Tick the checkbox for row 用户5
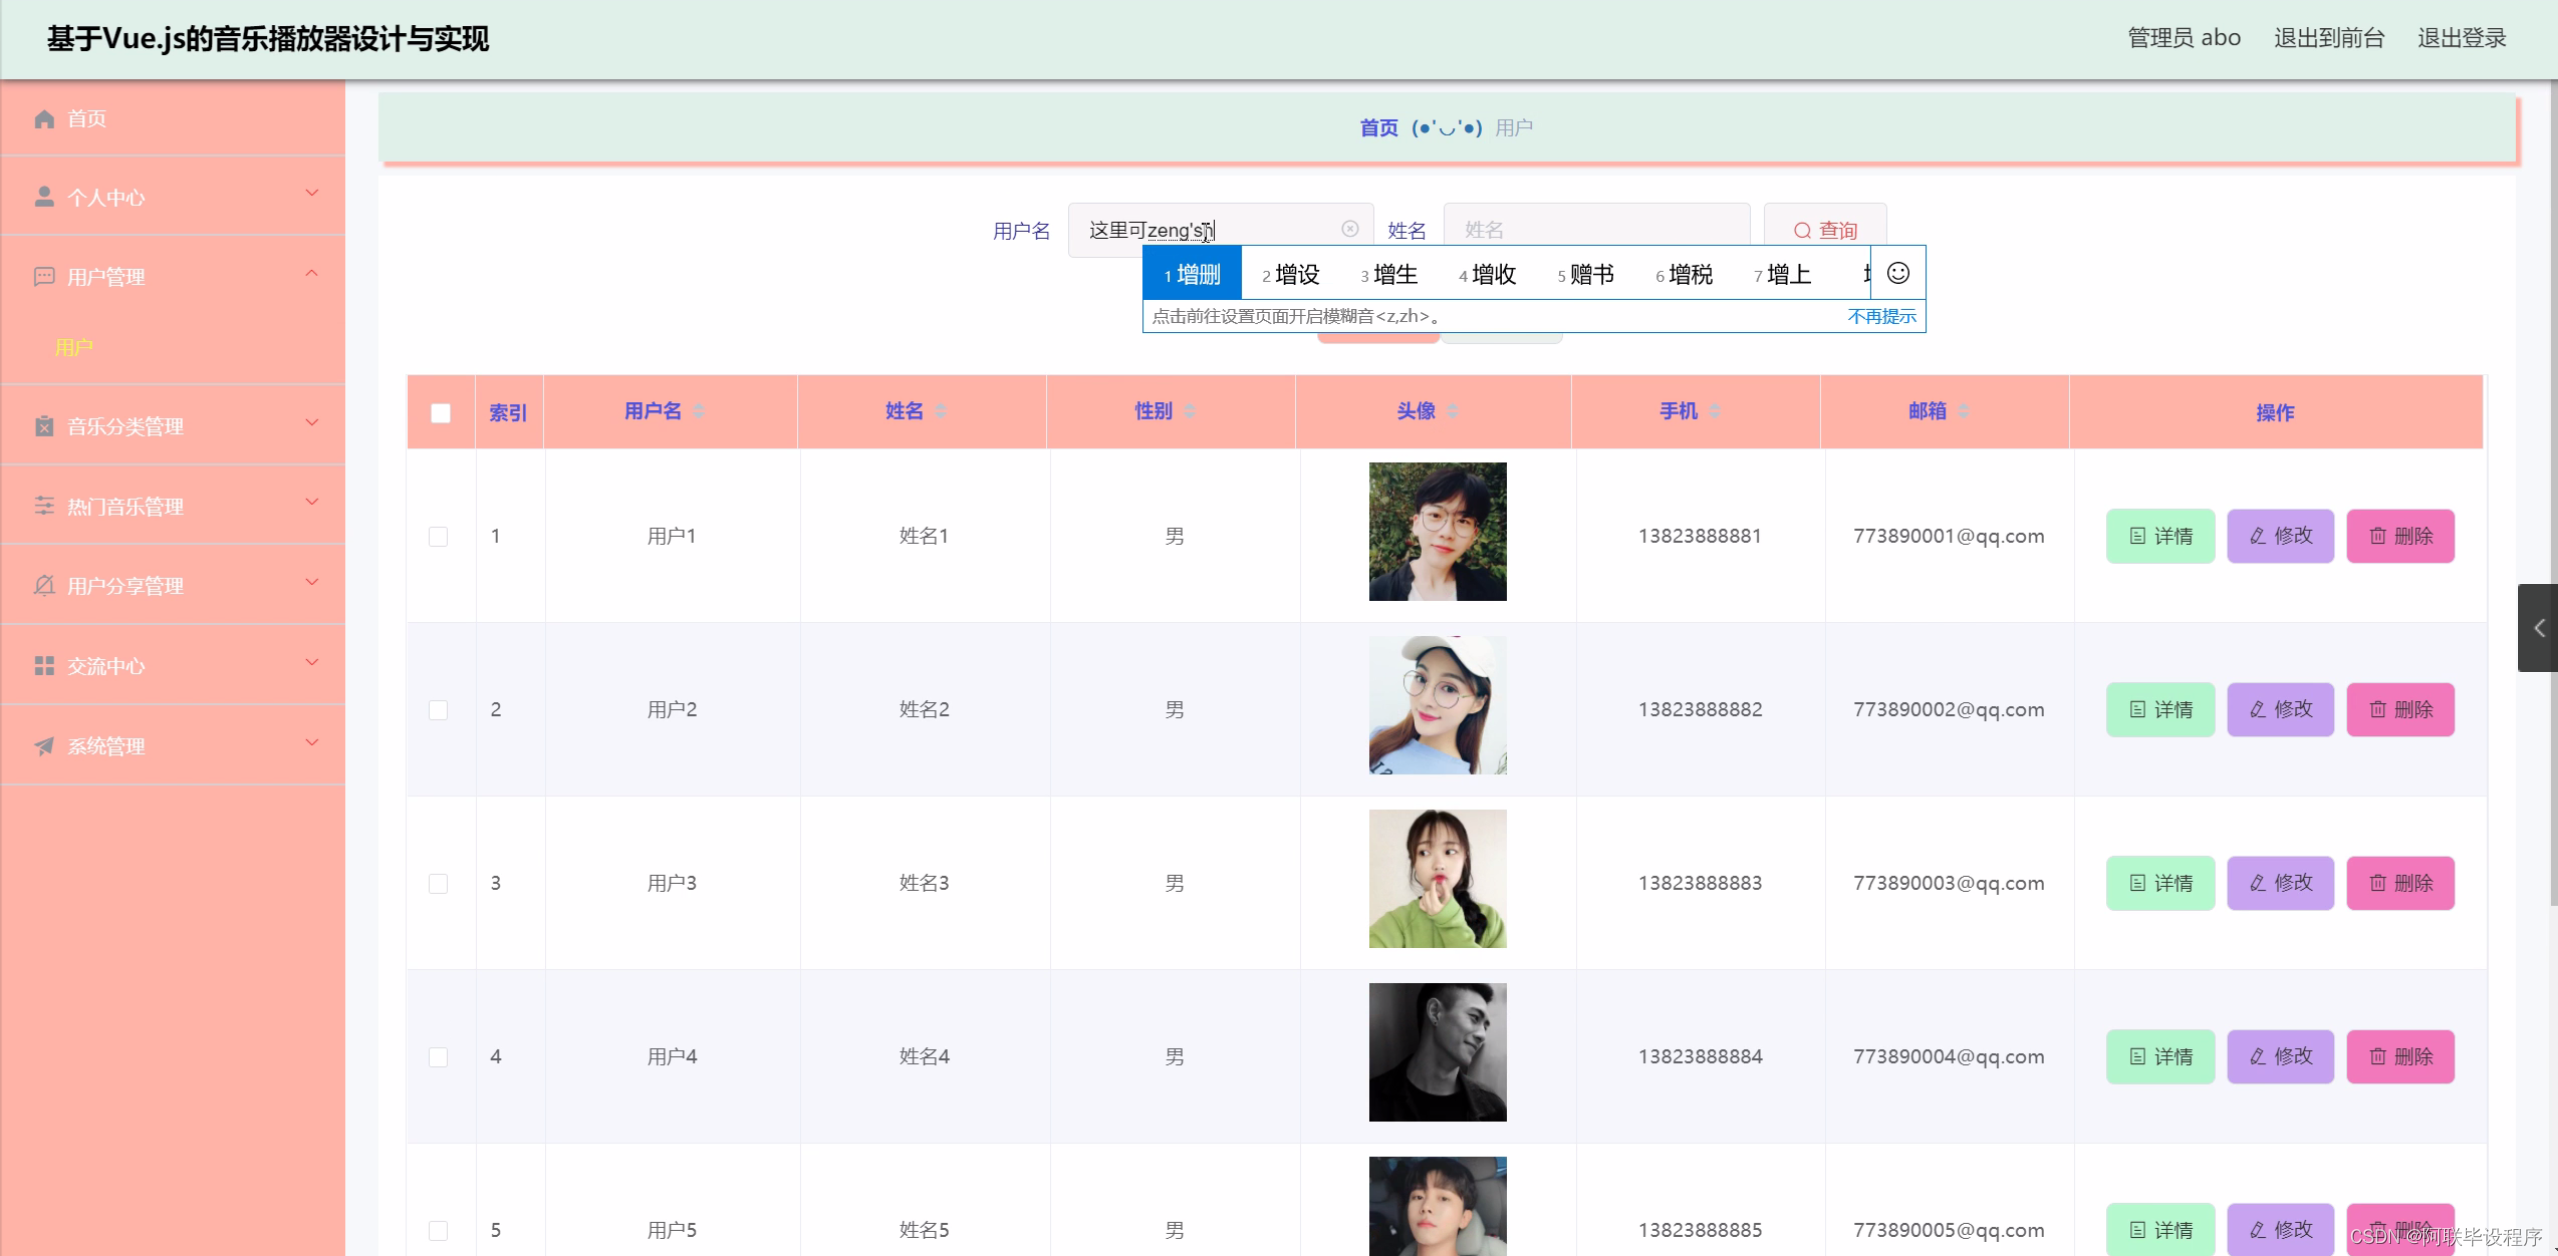Viewport: 2558px width, 1256px height. pos(438,1231)
